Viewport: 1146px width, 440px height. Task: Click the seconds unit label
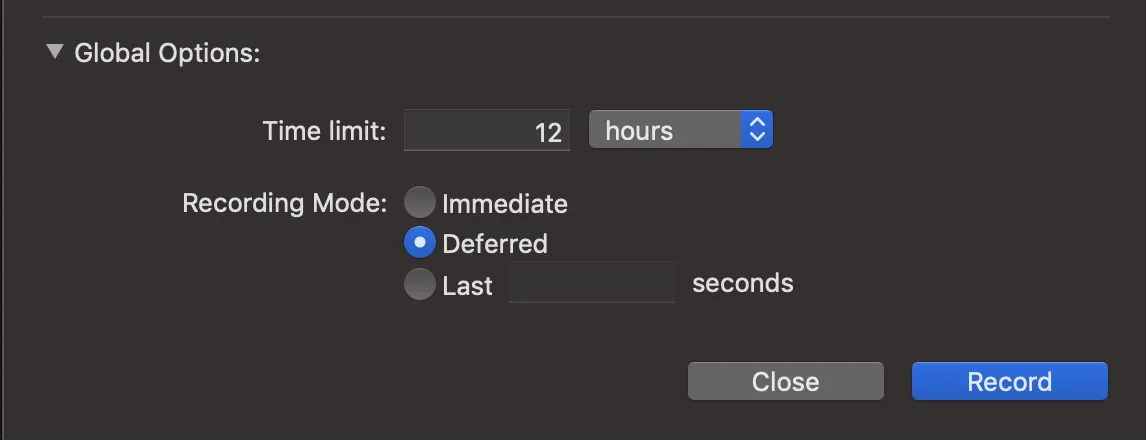click(x=742, y=283)
